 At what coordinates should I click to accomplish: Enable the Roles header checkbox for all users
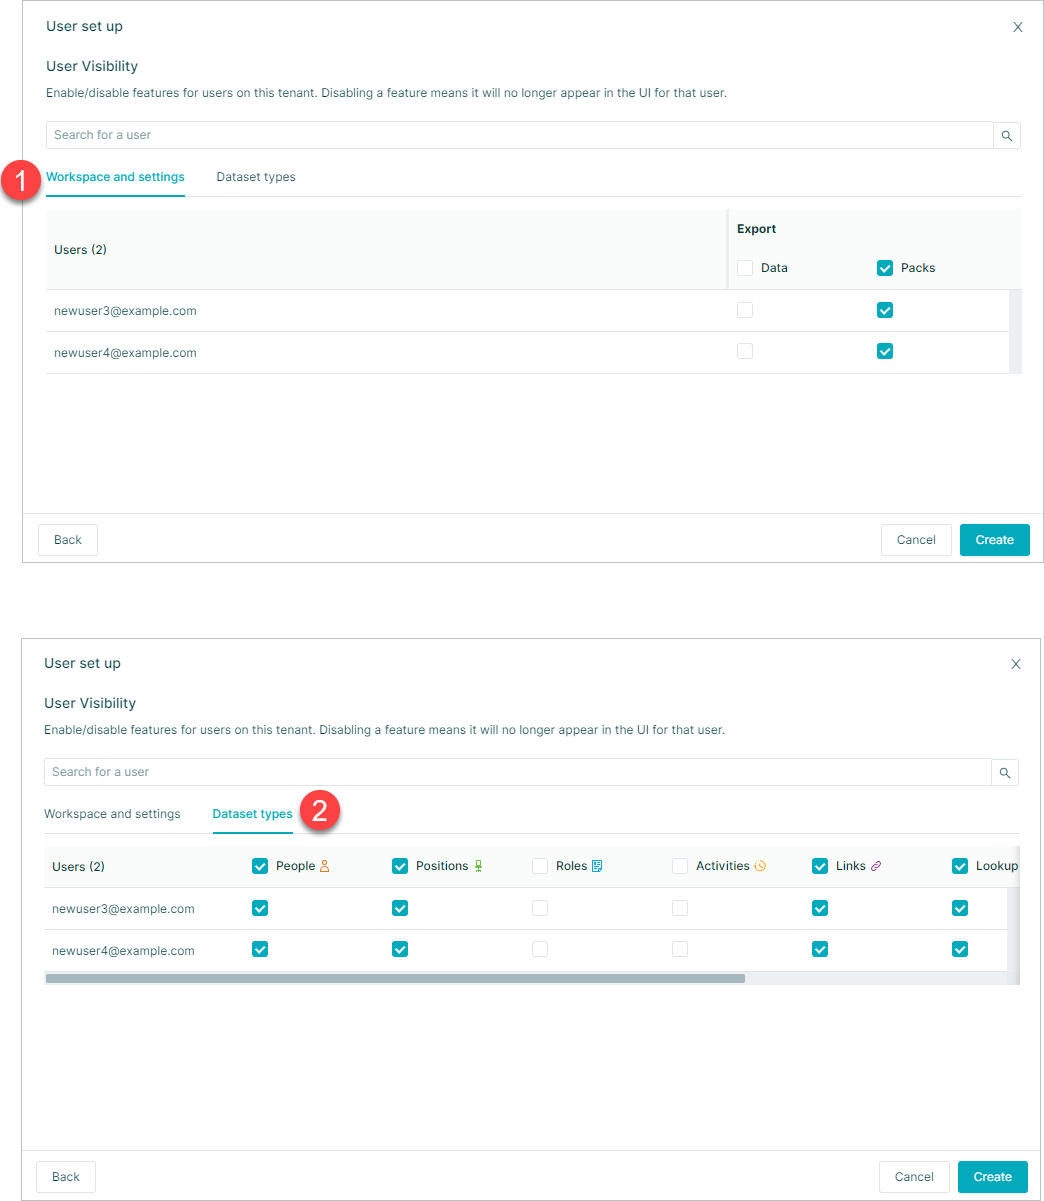pyautogui.click(x=540, y=866)
